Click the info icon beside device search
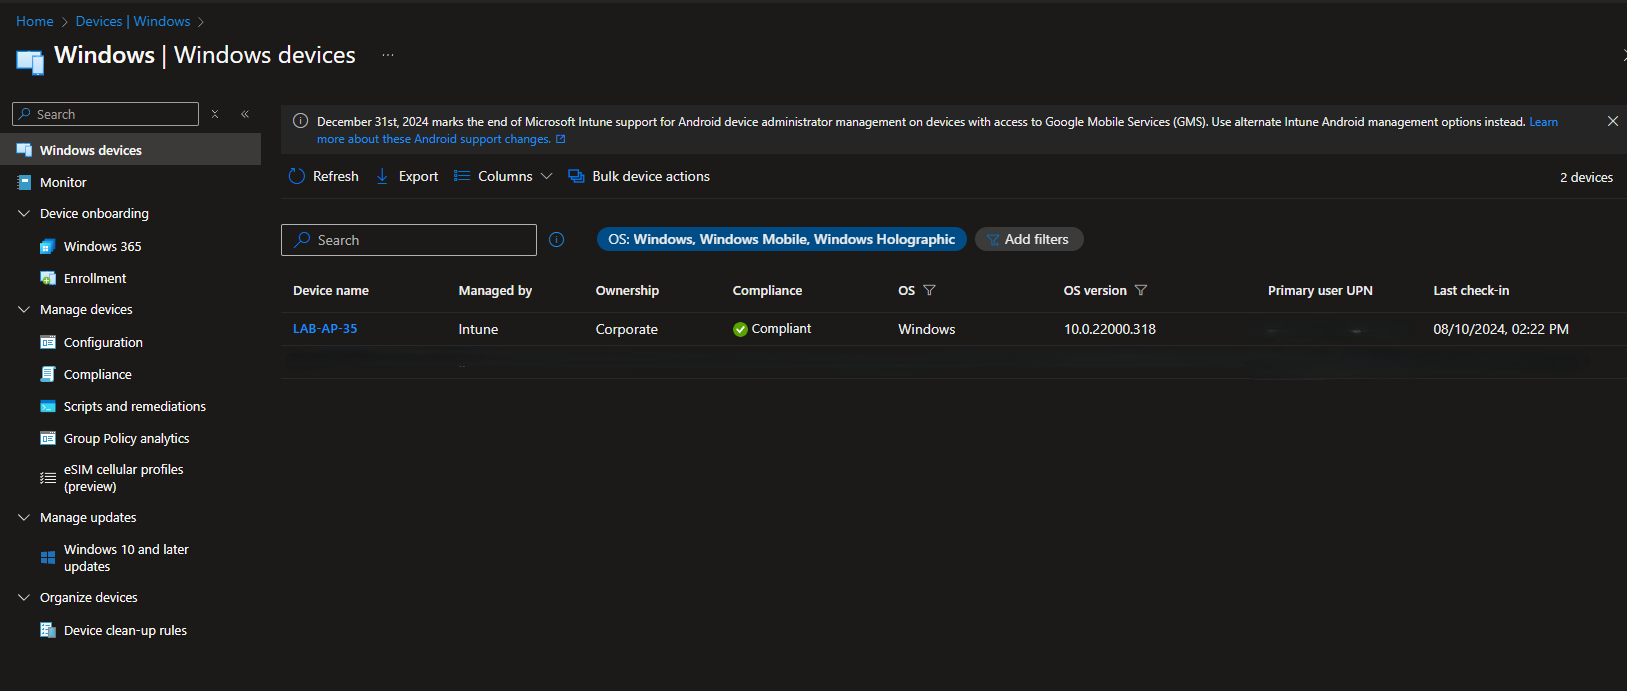 point(557,240)
